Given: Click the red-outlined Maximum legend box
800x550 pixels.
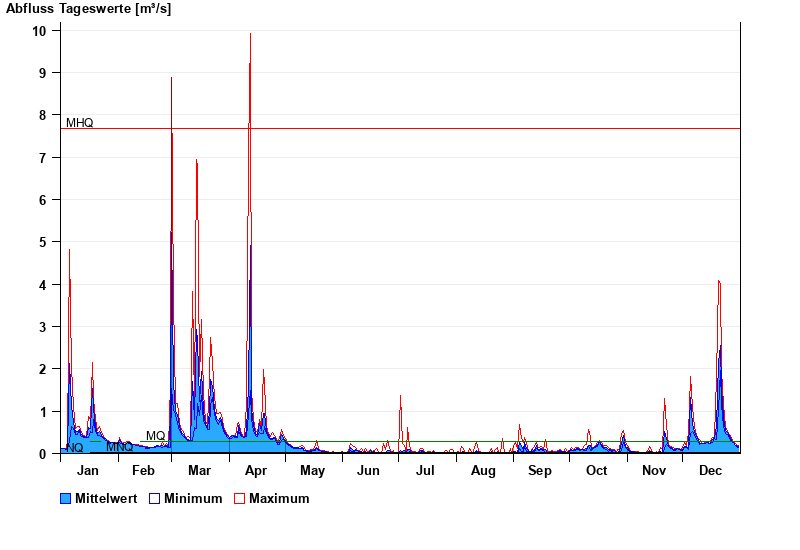Looking at the screenshot, I should [239, 498].
